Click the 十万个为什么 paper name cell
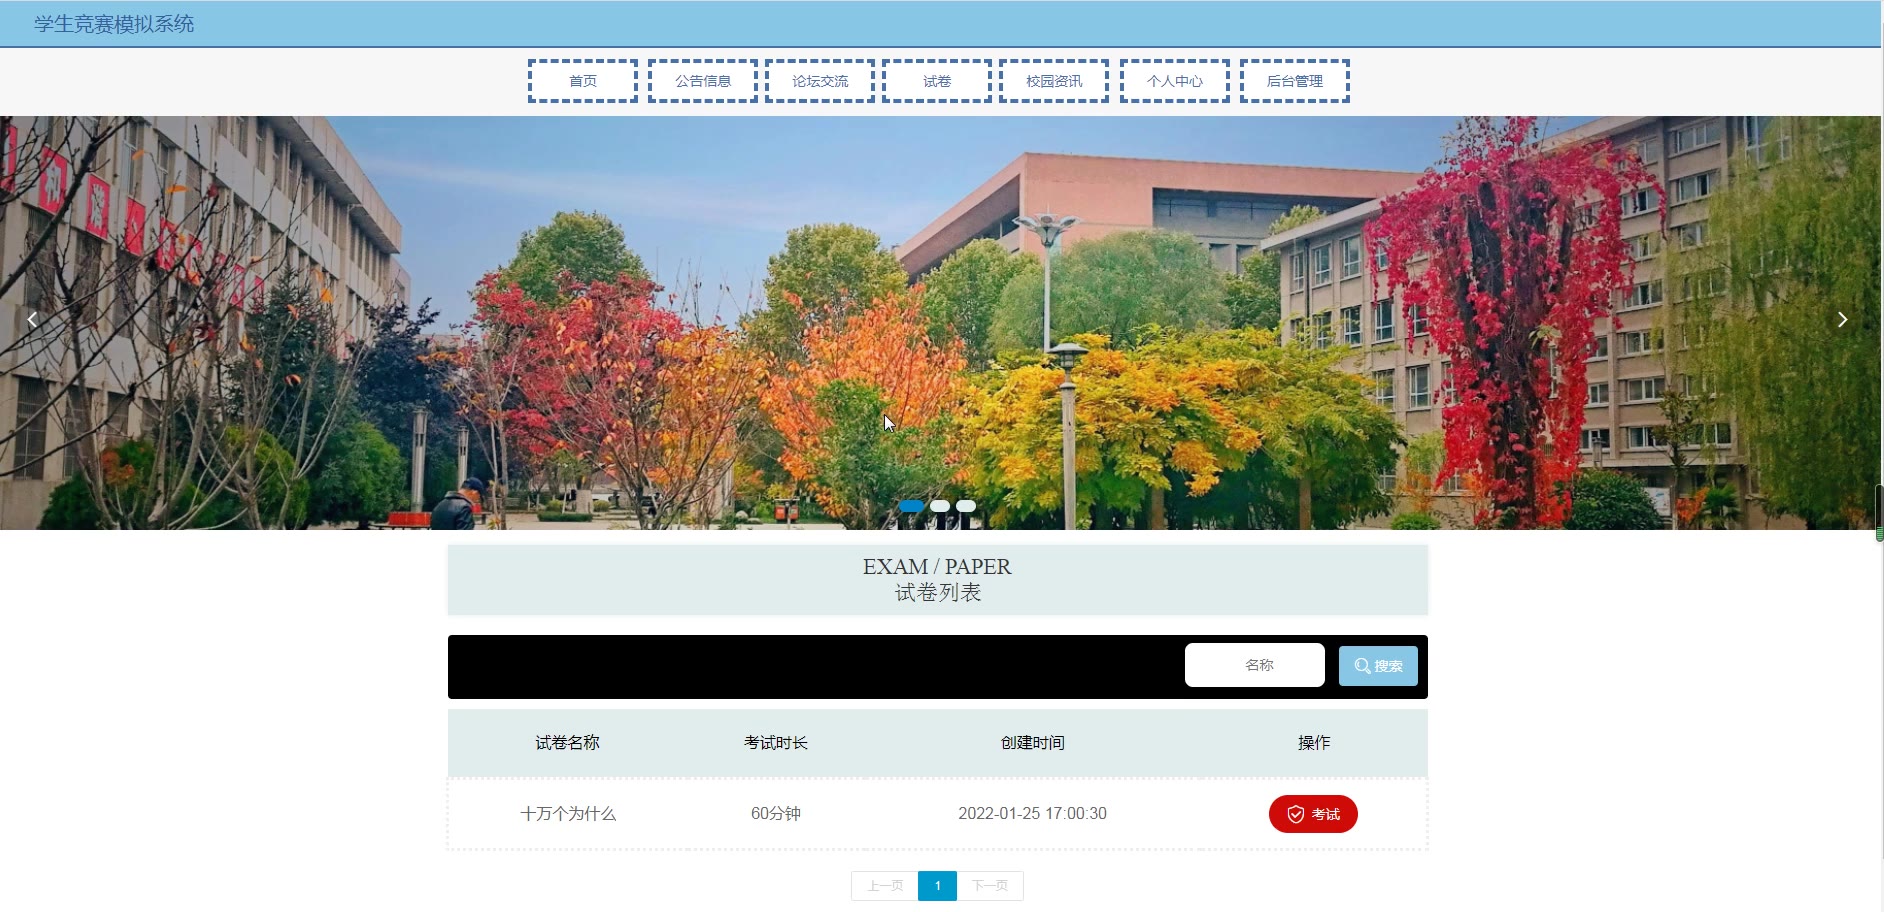The image size is (1884, 912). coord(568,814)
